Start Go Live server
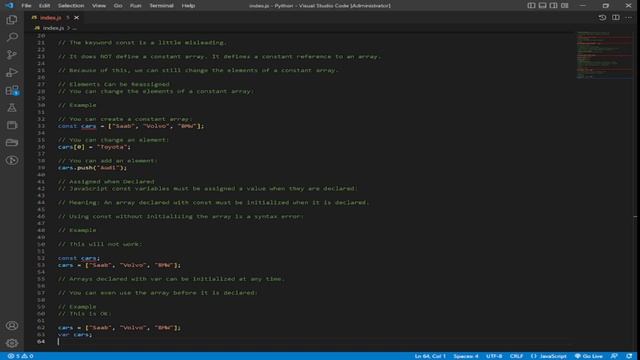 [588, 356]
